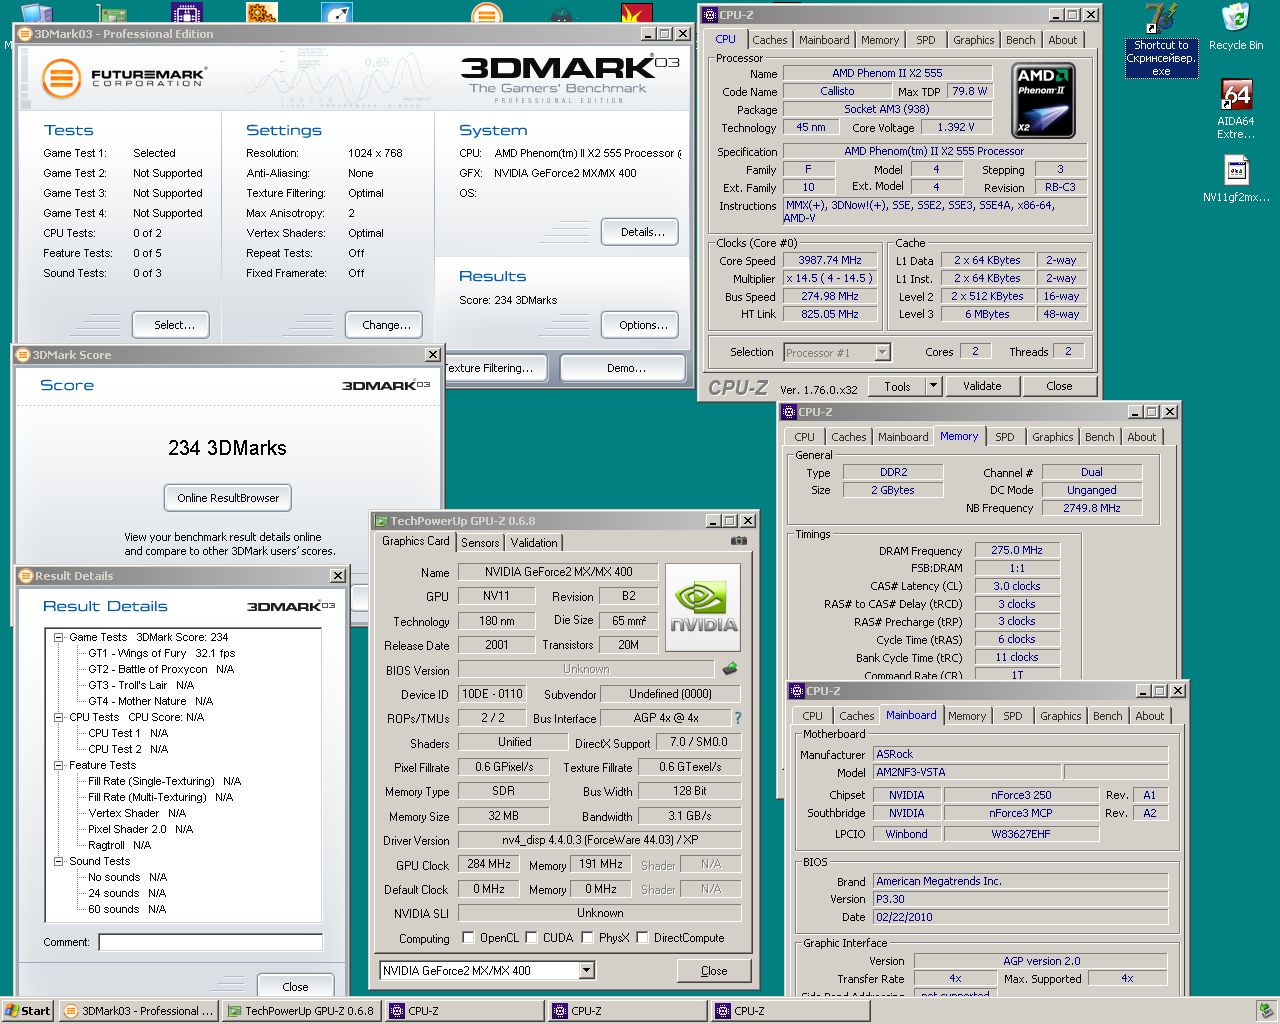The image size is (1280, 1024).
Task: Click the red burst desktop icon
Action: (x=636, y=13)
